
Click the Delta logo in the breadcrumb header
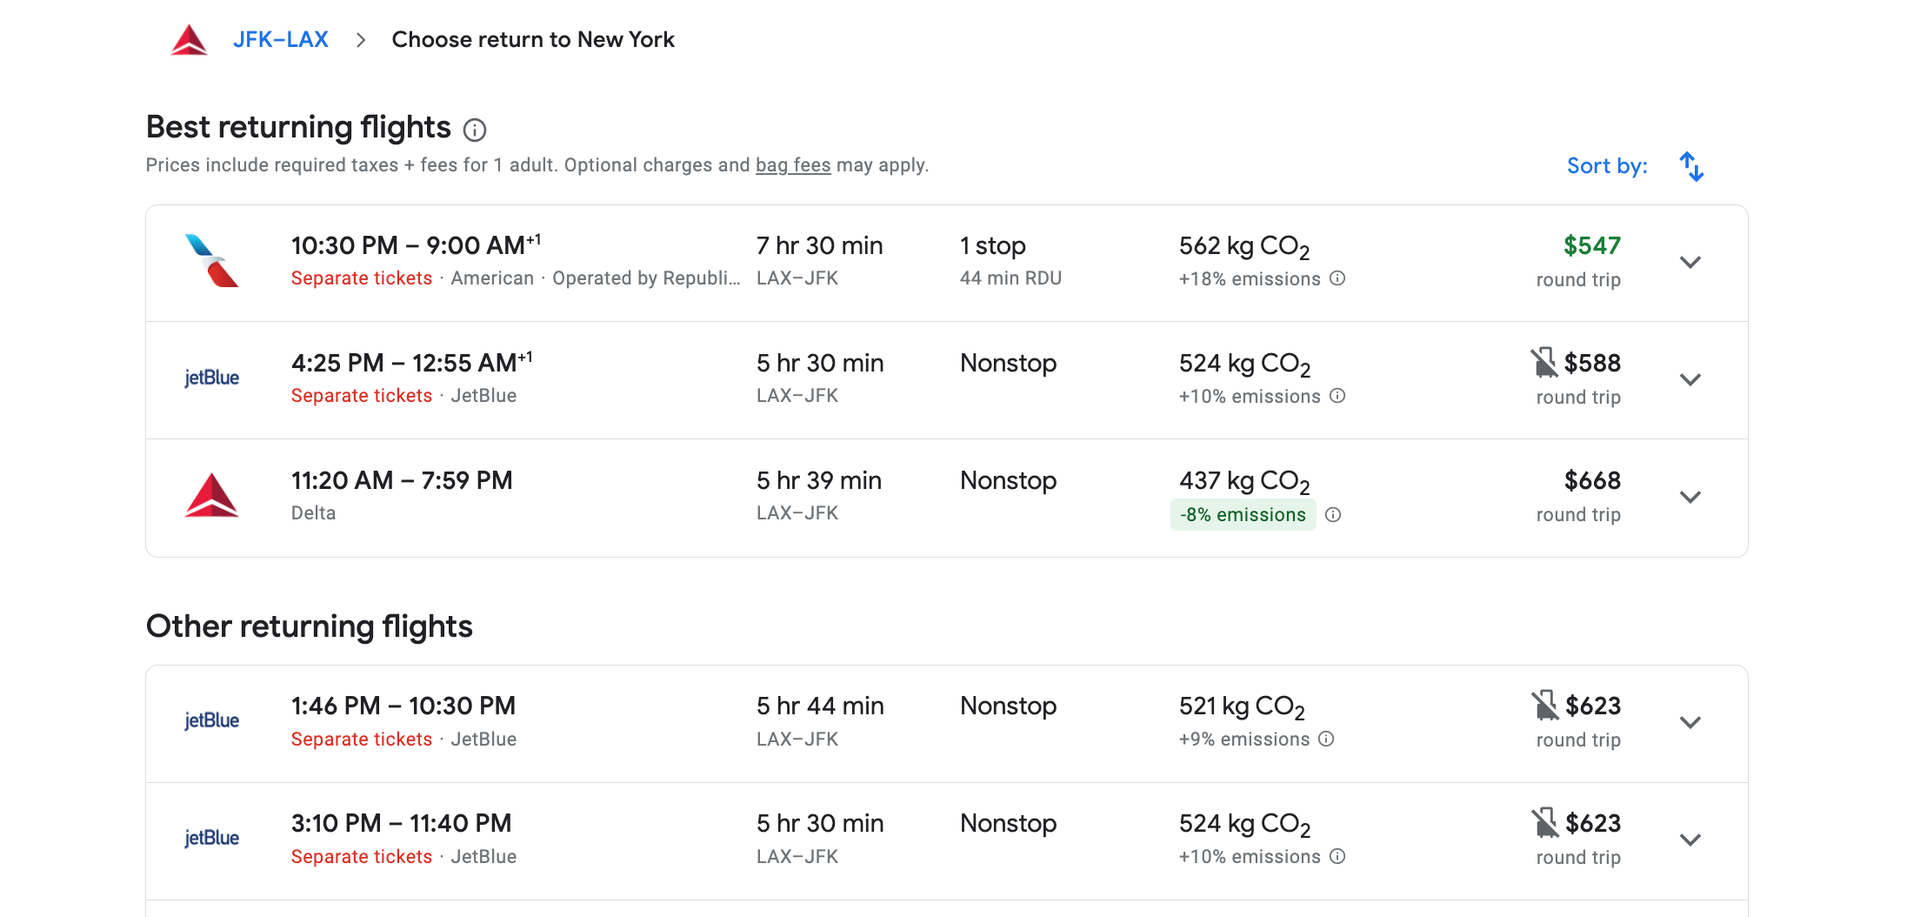tap(189, 38)
